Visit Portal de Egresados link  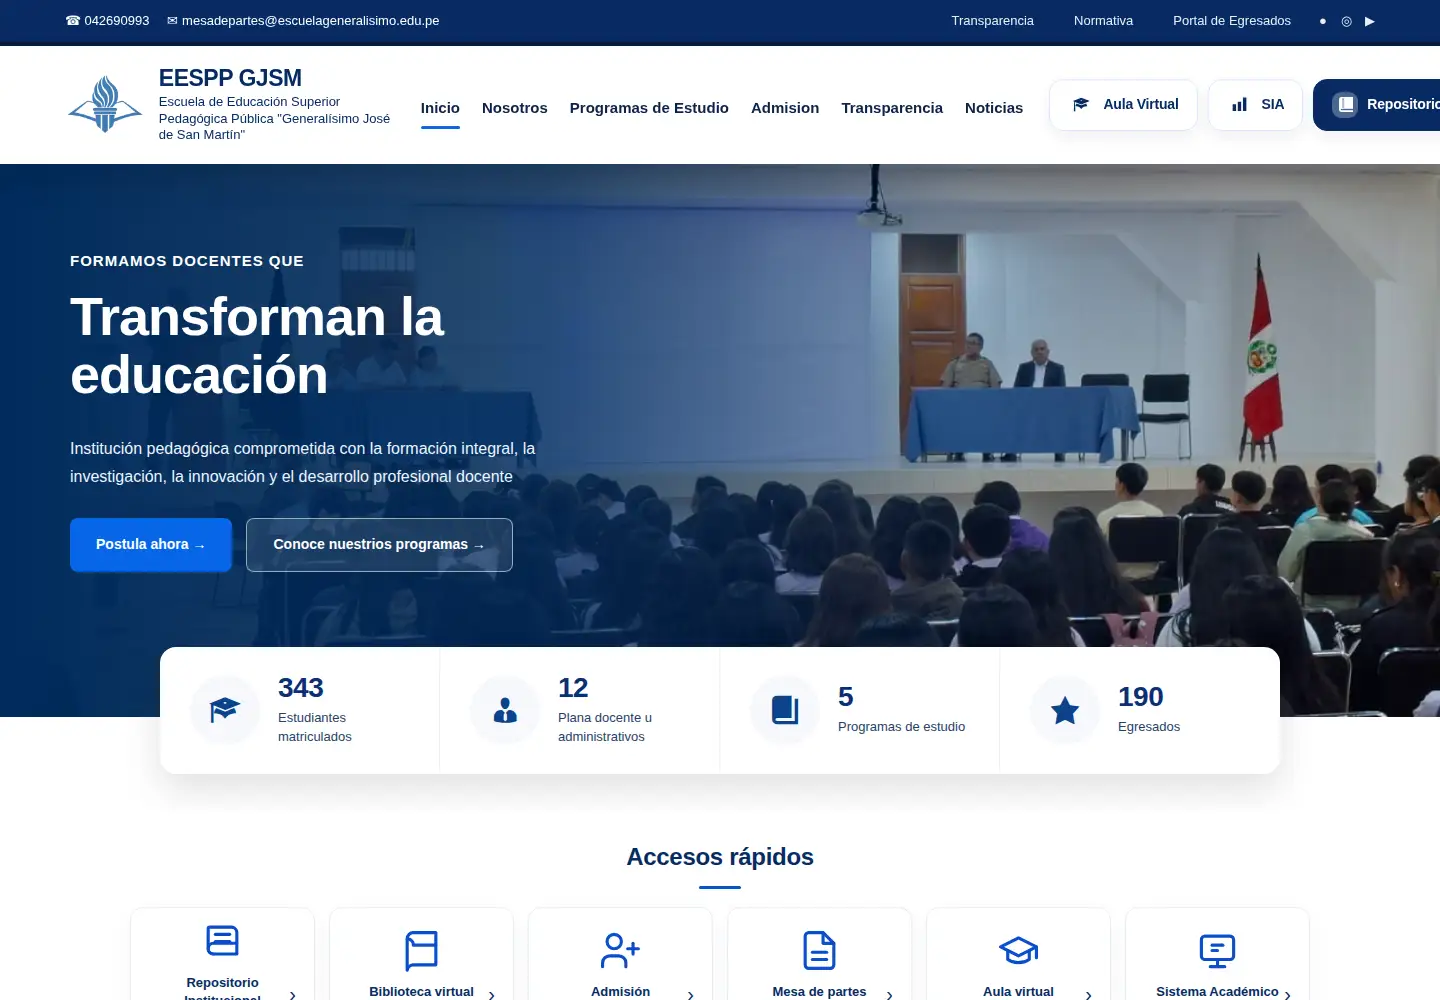pos(1232,21)
